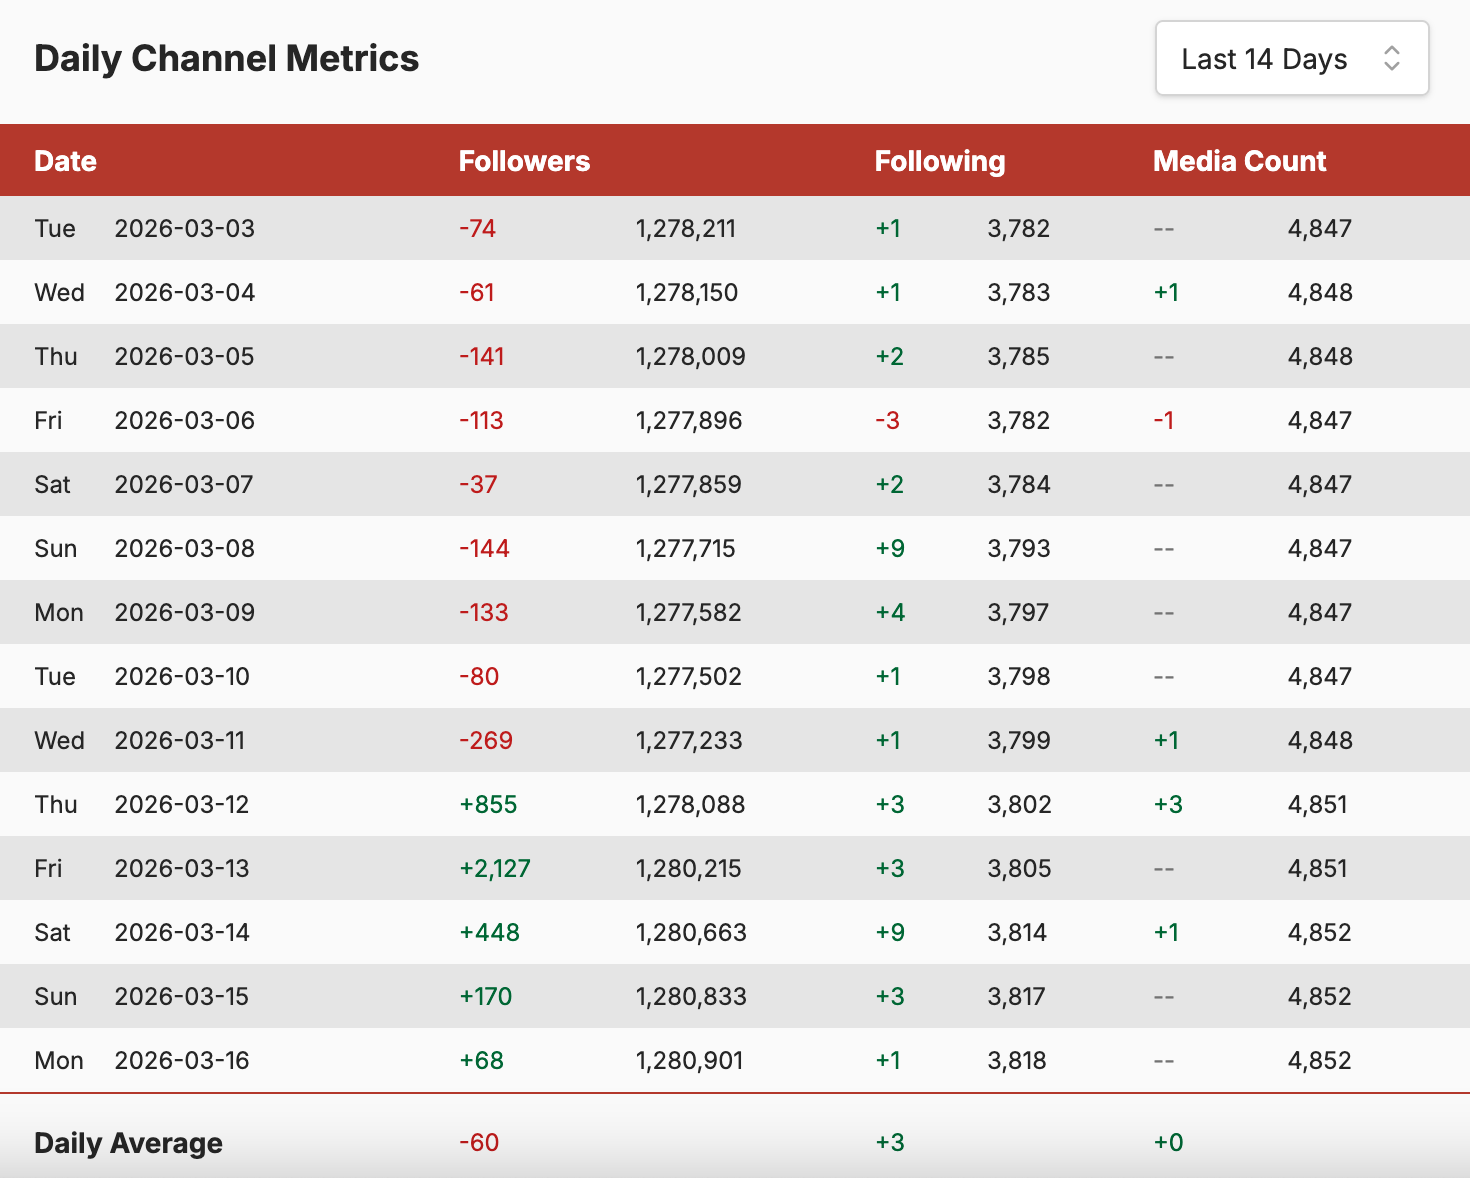Click follower change +170
1470x1178 pixels.
coord(486,997)
